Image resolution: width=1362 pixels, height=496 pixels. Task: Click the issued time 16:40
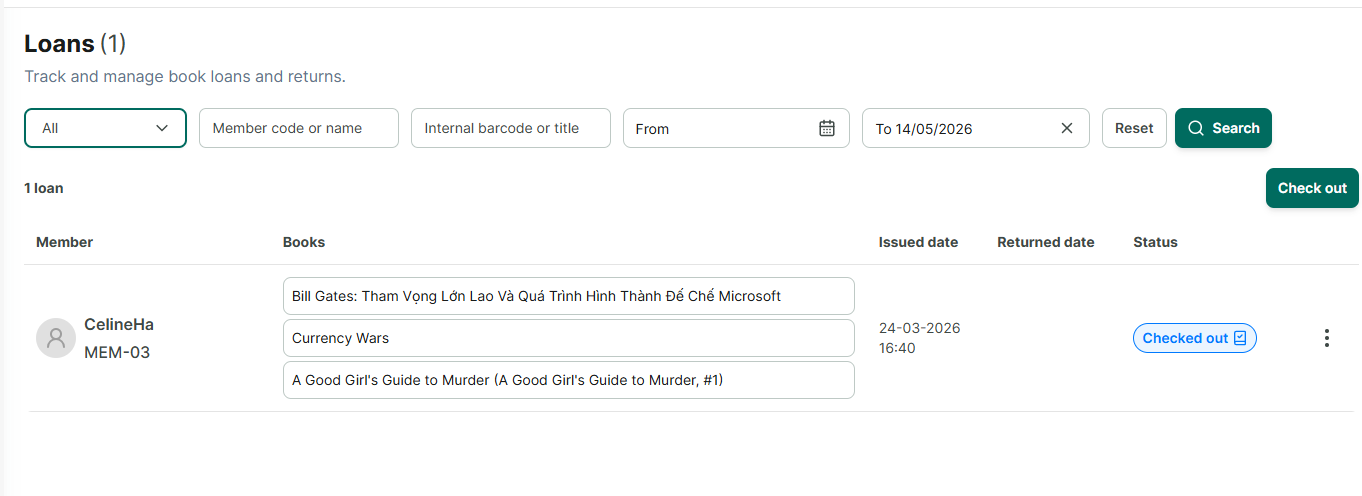[897, 348]
